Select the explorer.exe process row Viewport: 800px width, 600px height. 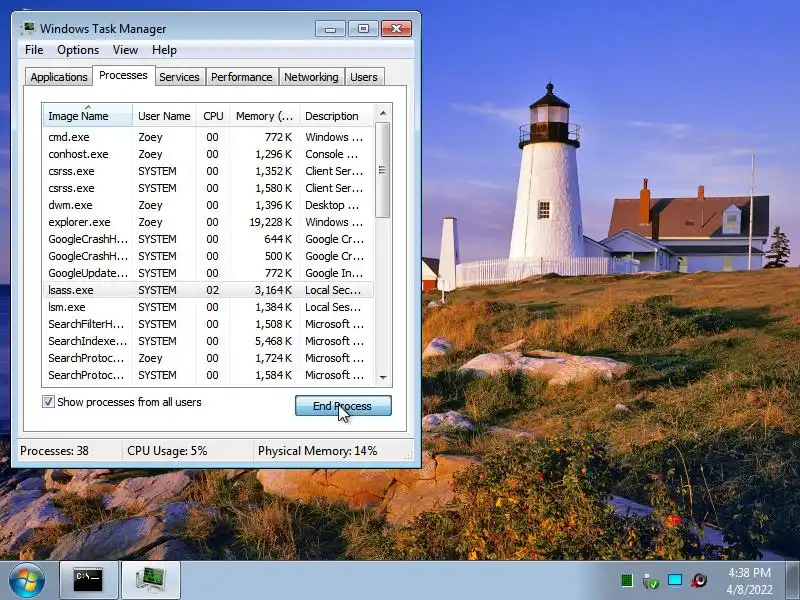tap(208, 222)
